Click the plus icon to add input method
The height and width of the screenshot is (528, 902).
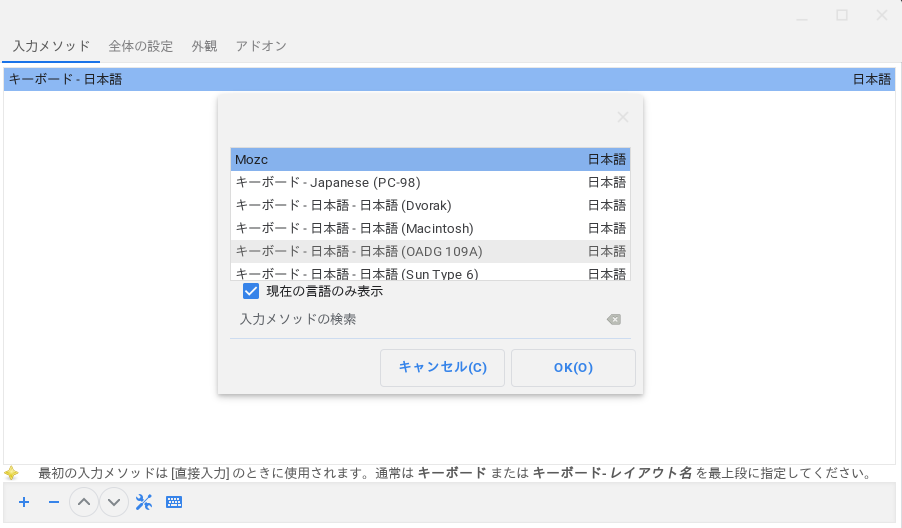24,502
